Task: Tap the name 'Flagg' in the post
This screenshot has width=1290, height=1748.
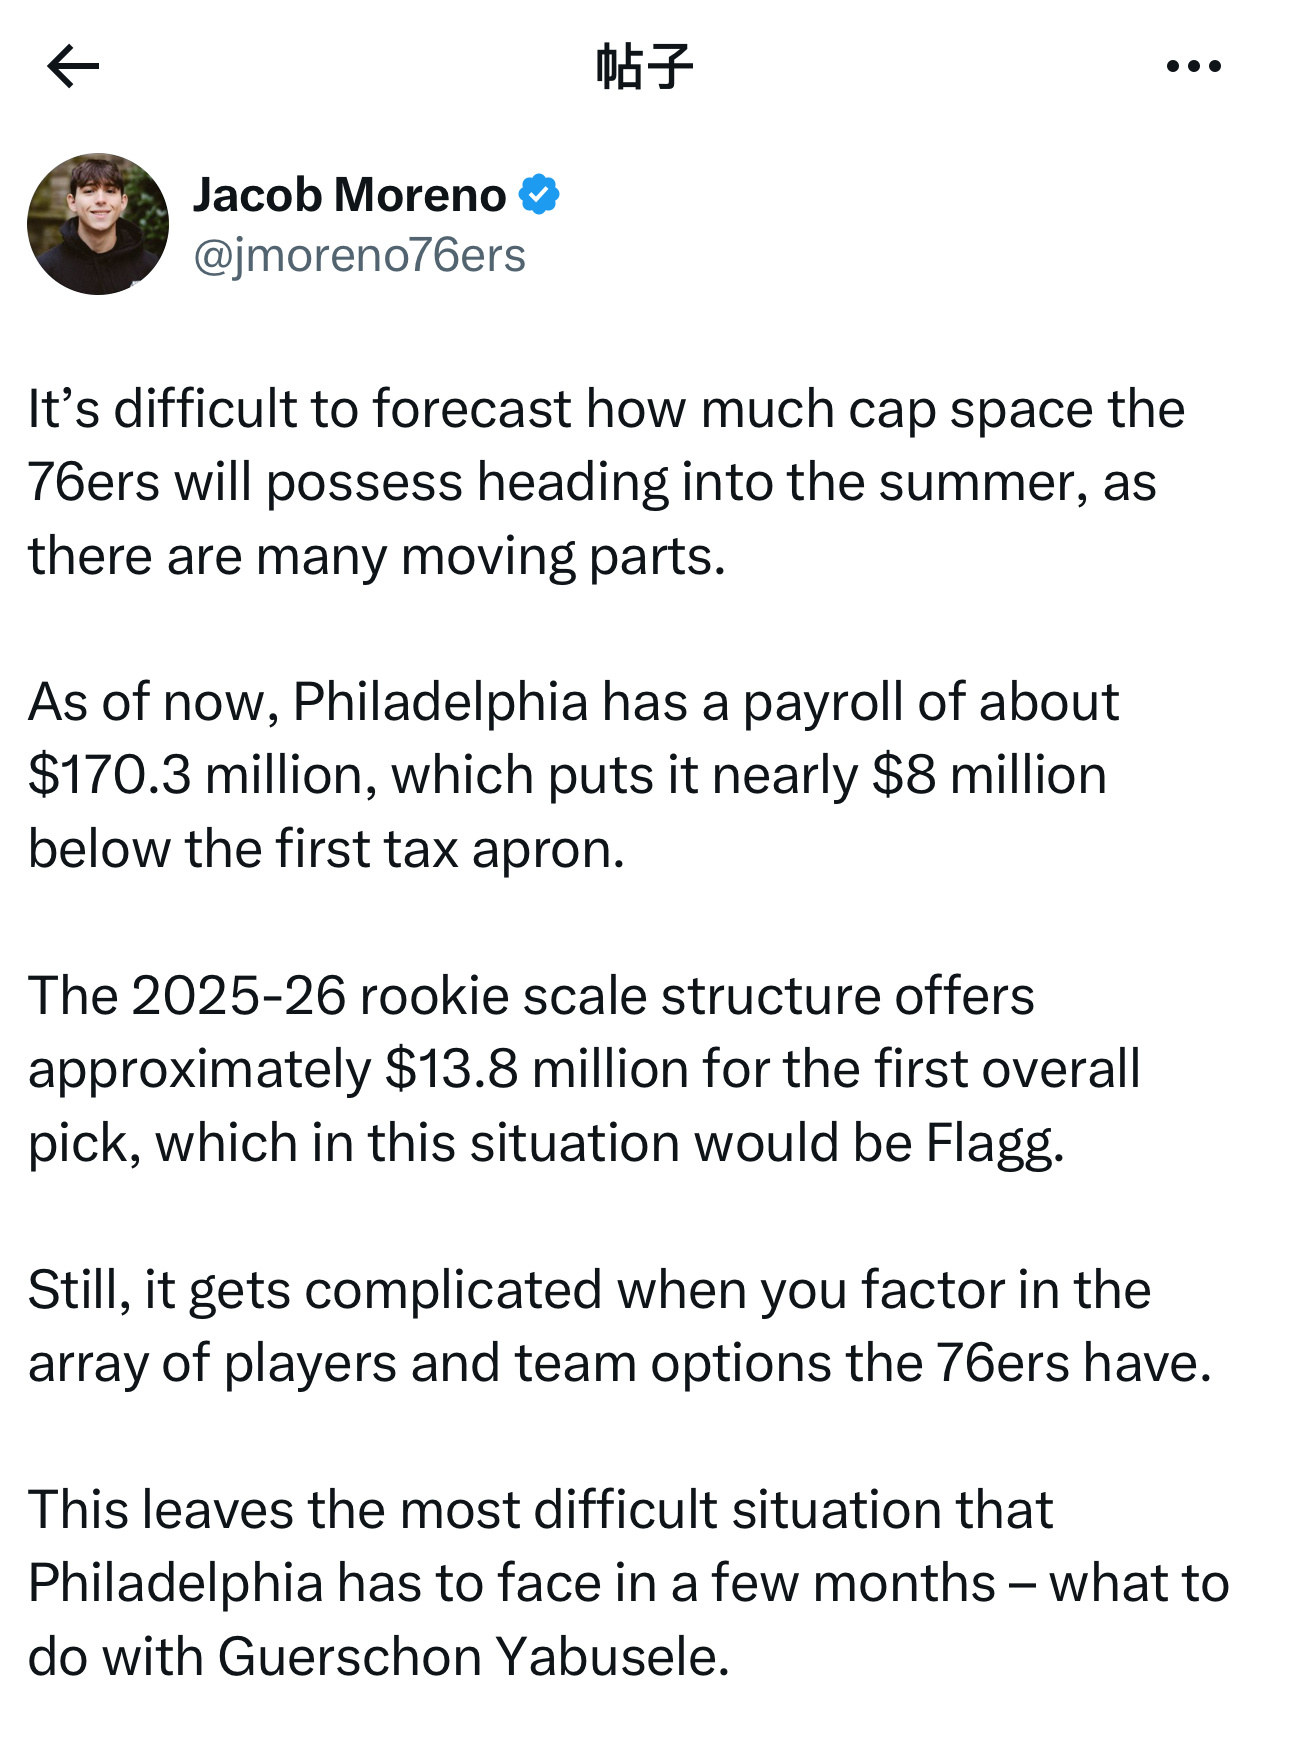Action: click(x=995, y=1143)
